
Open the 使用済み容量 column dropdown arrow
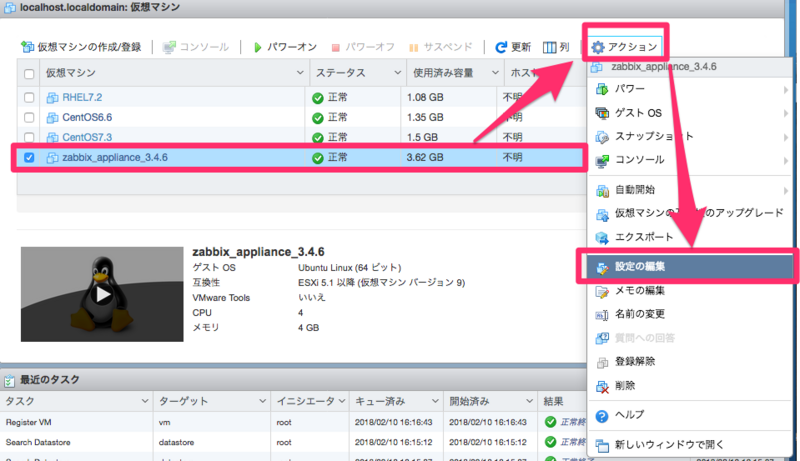tap(495, 73)
